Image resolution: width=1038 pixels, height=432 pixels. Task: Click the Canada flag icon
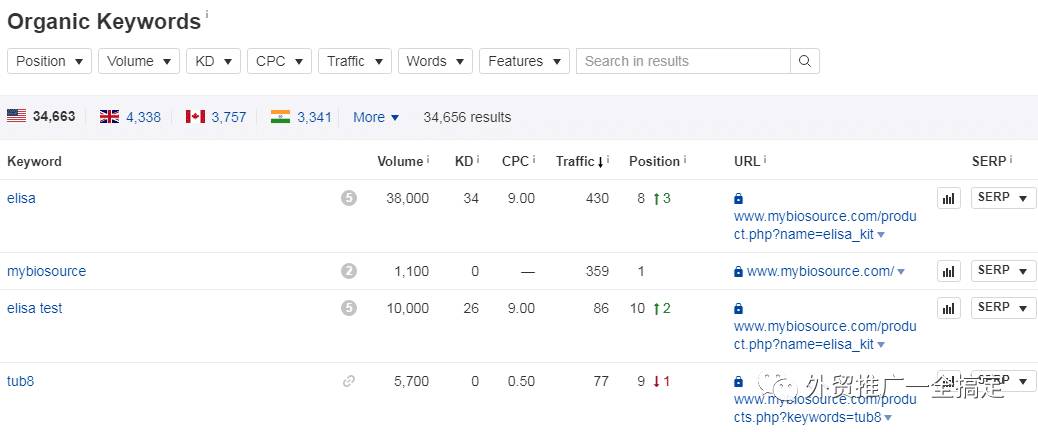click(x=195, y=116)
